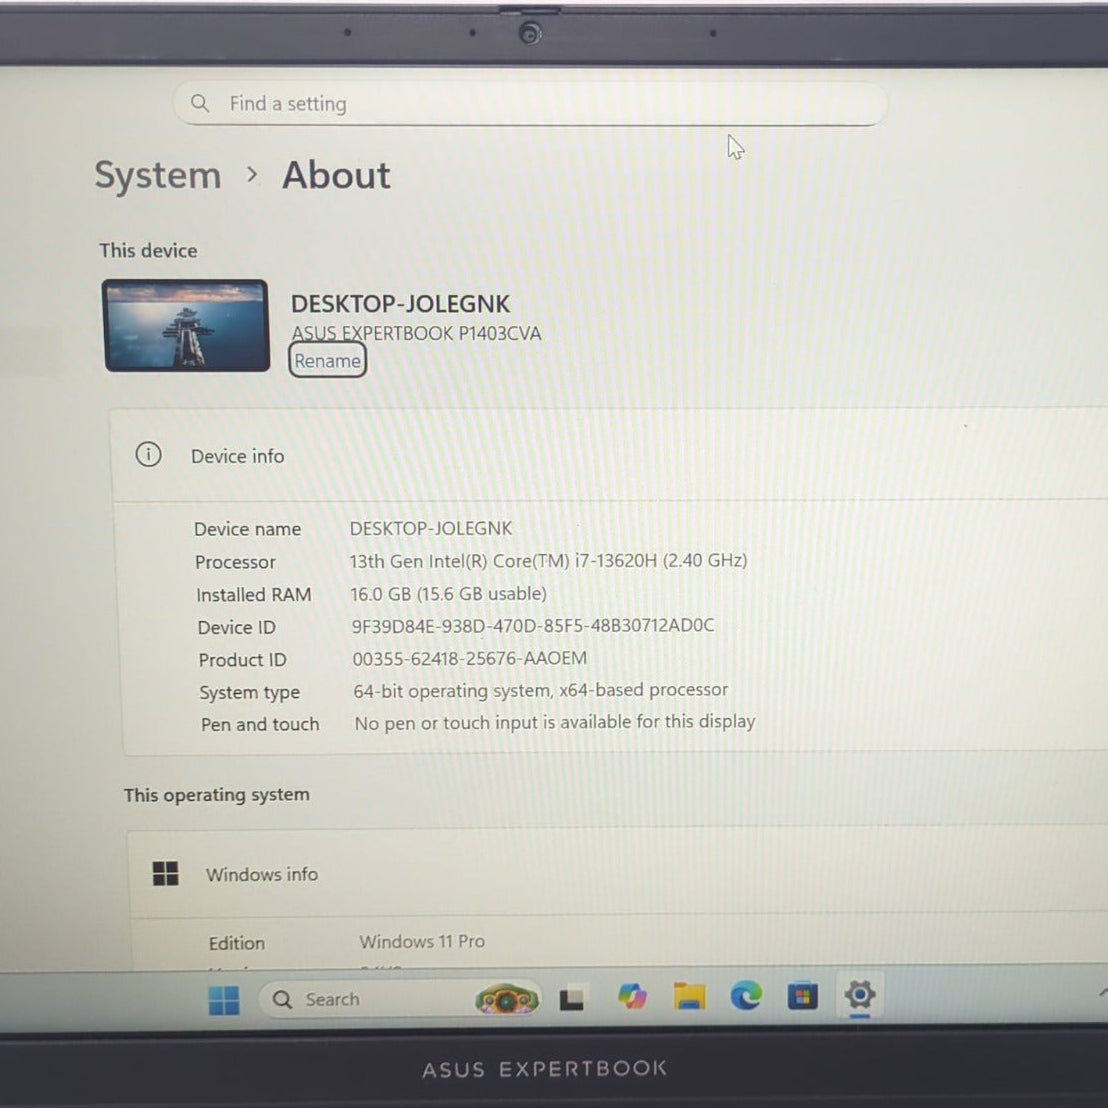Rename this PC using Rename button
Image resolution: width=1108 pixels, height=1108 pixels.
(x=327, y=361)
